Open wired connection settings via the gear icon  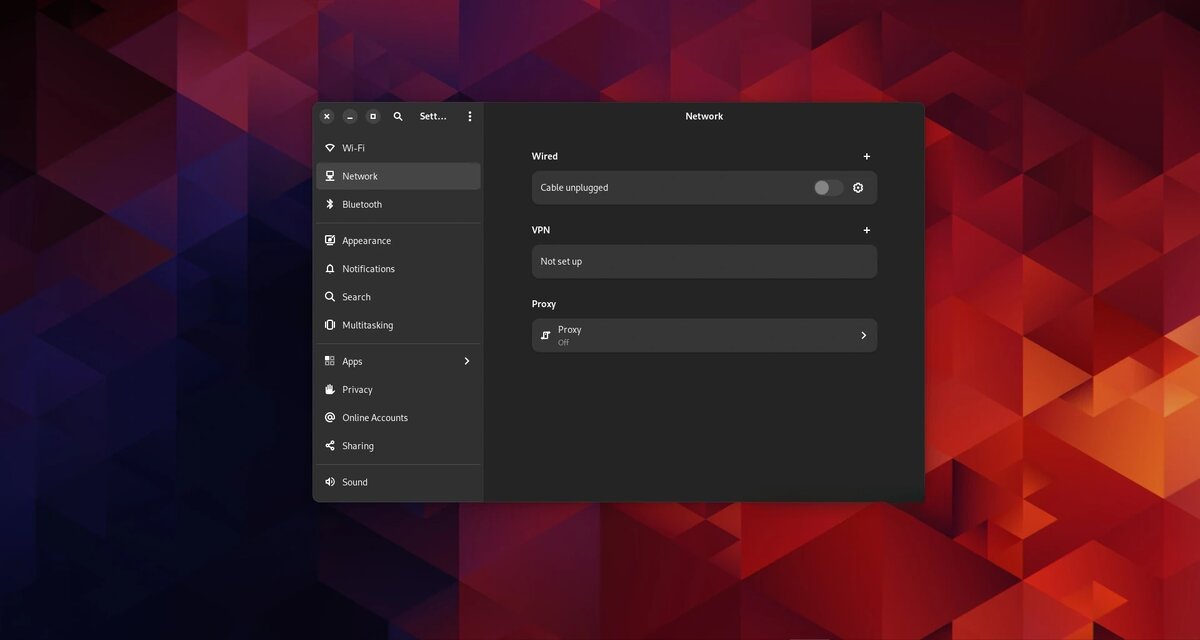coord(857,187)
